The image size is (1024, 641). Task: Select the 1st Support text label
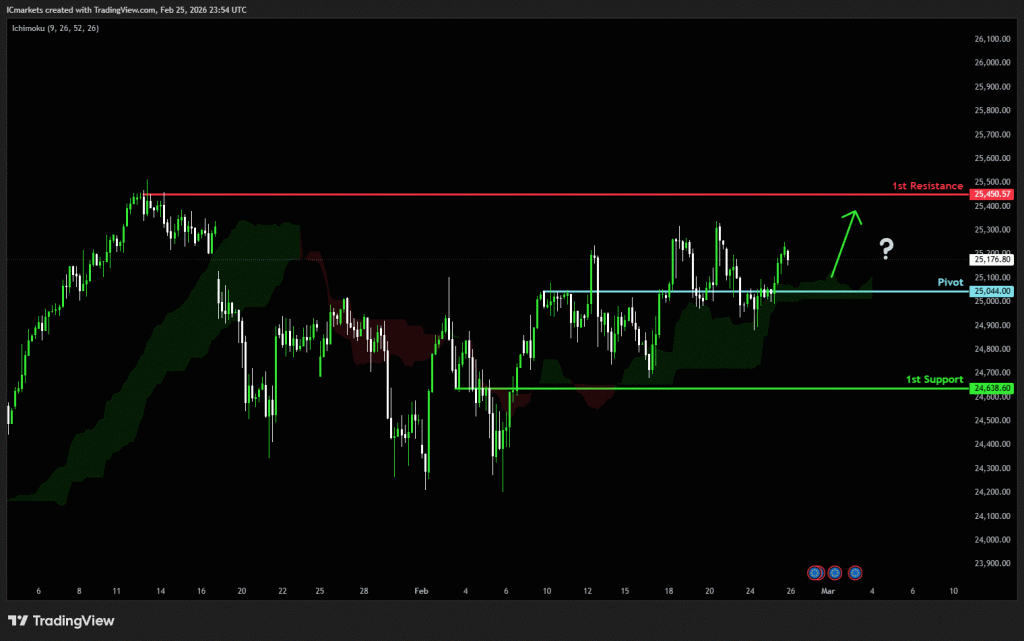[934, 380]
